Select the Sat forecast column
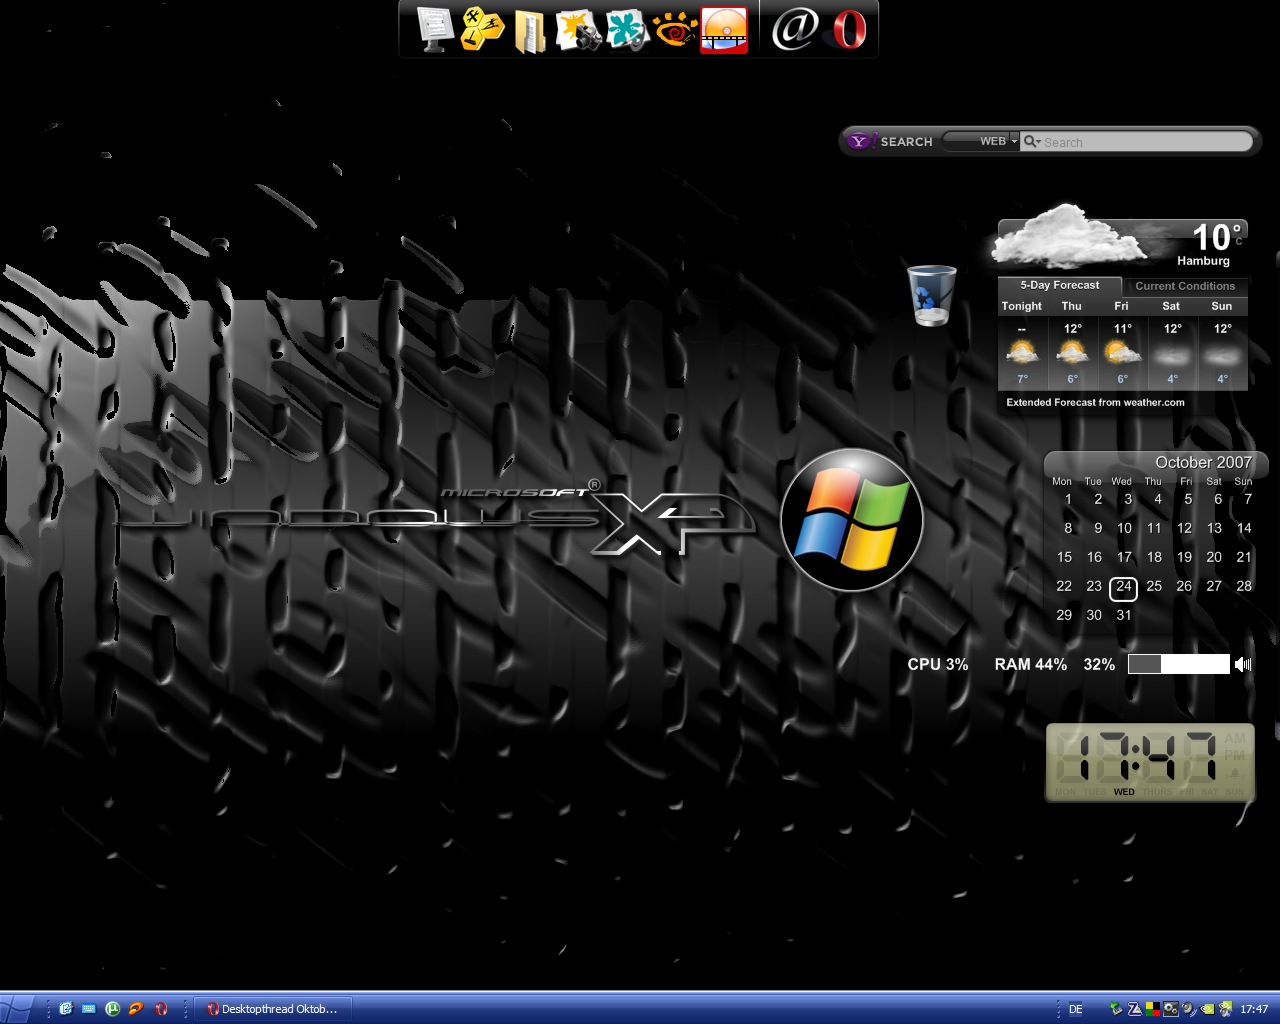The height and width of the screenshot is (1024, 1280). (x=1172, y=345)
